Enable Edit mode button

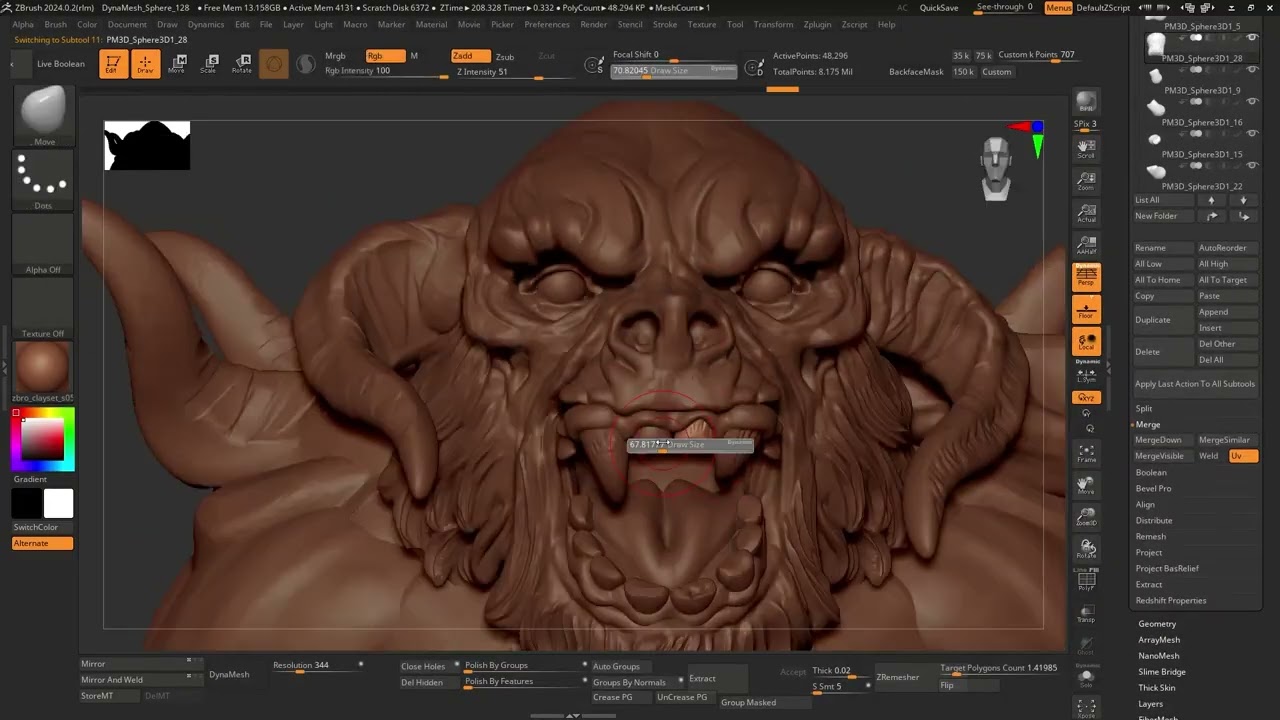[113, 64]
